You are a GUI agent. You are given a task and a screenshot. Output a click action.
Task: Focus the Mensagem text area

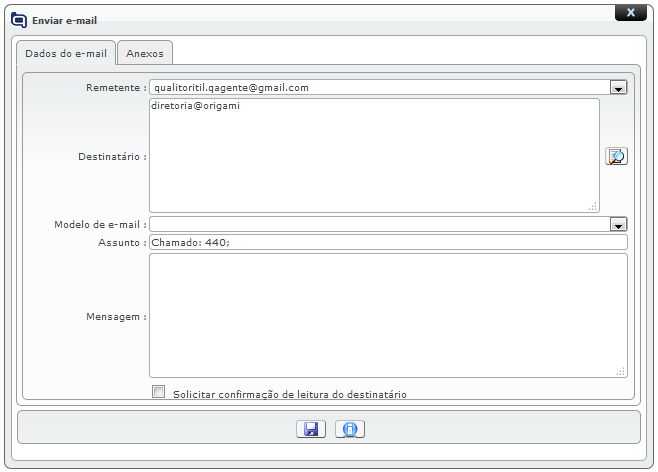point(387,315)
